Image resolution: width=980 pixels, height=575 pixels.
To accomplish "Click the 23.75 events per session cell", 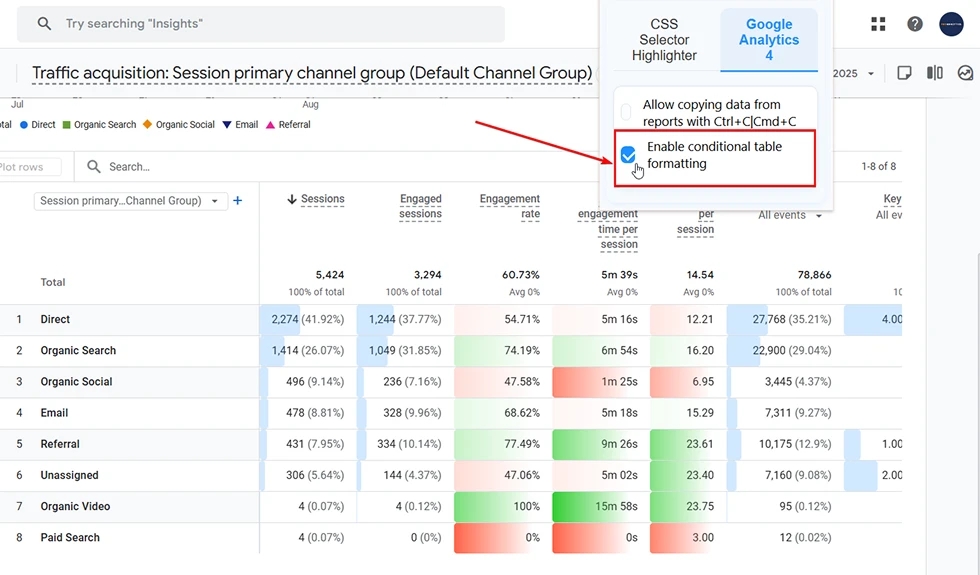I will (688, 507).
